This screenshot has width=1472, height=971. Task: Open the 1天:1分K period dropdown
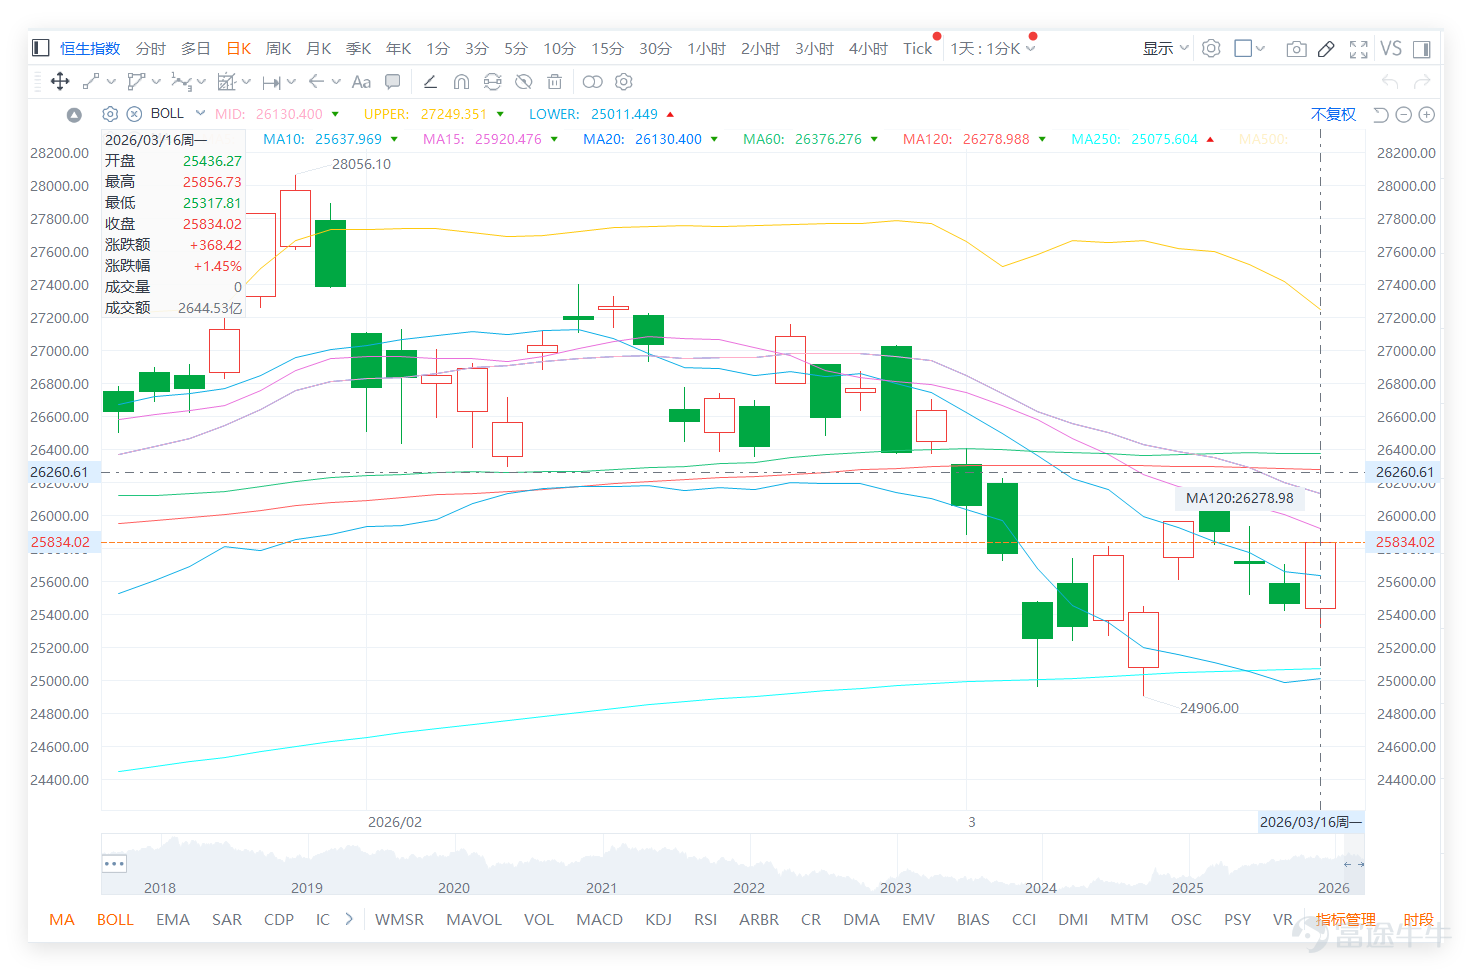pos(993,48)
